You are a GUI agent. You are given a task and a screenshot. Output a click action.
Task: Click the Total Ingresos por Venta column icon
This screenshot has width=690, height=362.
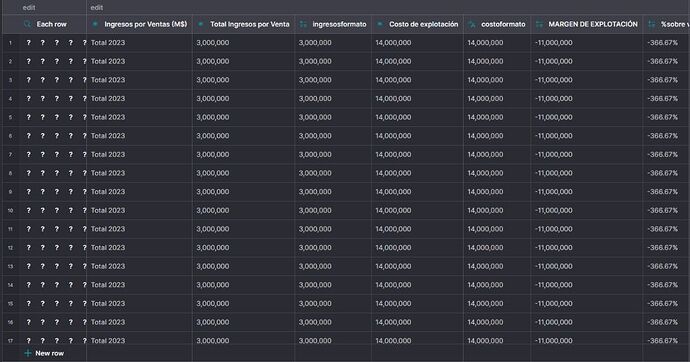tap(201, 24)
